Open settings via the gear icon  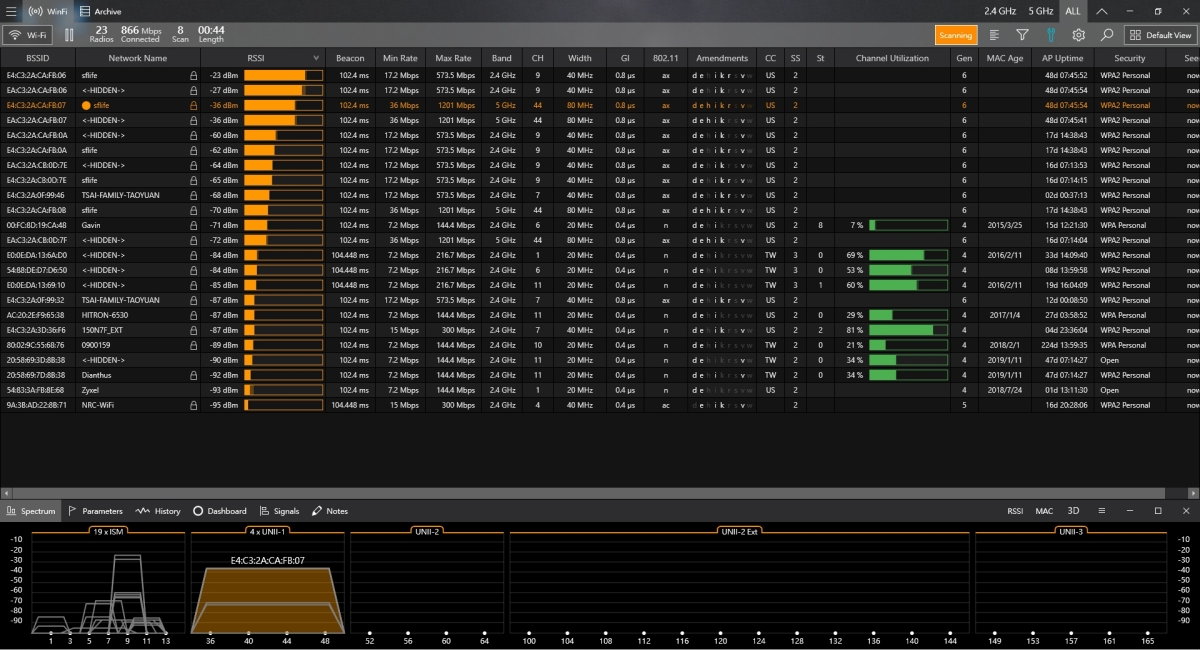1078,35
